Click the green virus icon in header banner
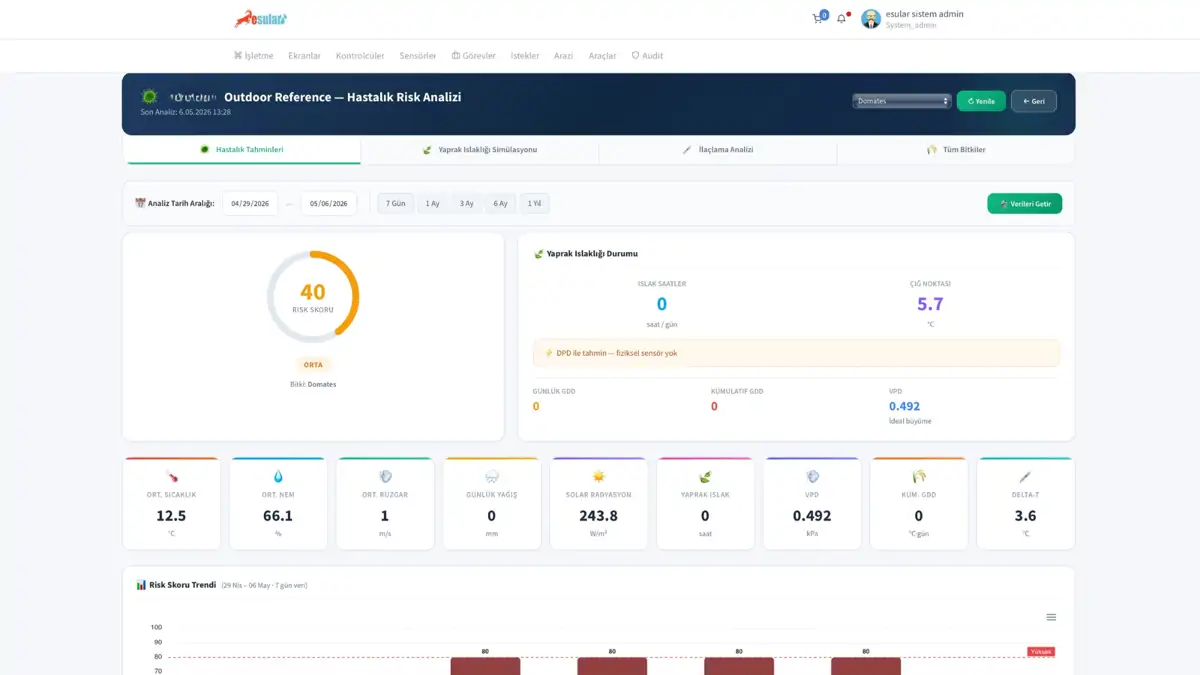 point(150,97)
